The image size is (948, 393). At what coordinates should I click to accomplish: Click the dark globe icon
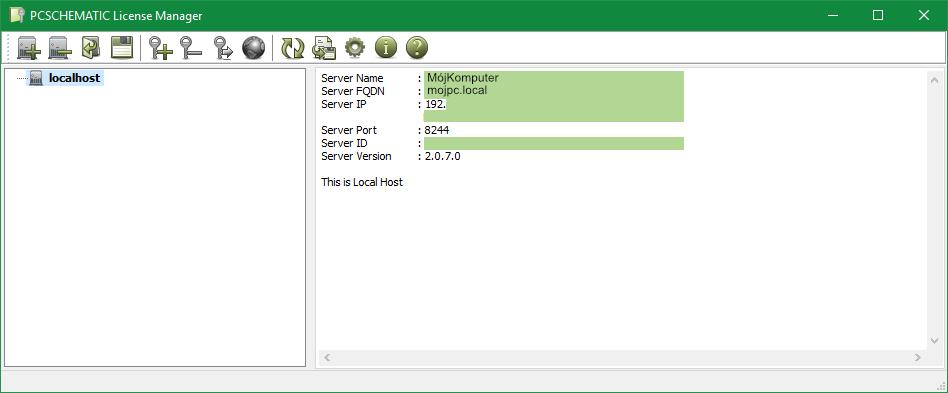pyautogui.click(x=253, y=48)
